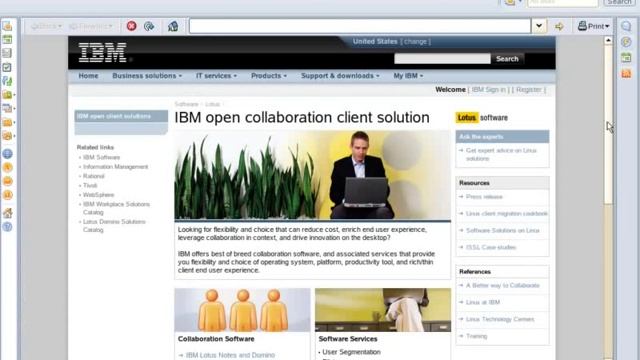Screen dimensions: 640x360
Task: Expand the Support & downloads menu
Action: click(340, 76)
